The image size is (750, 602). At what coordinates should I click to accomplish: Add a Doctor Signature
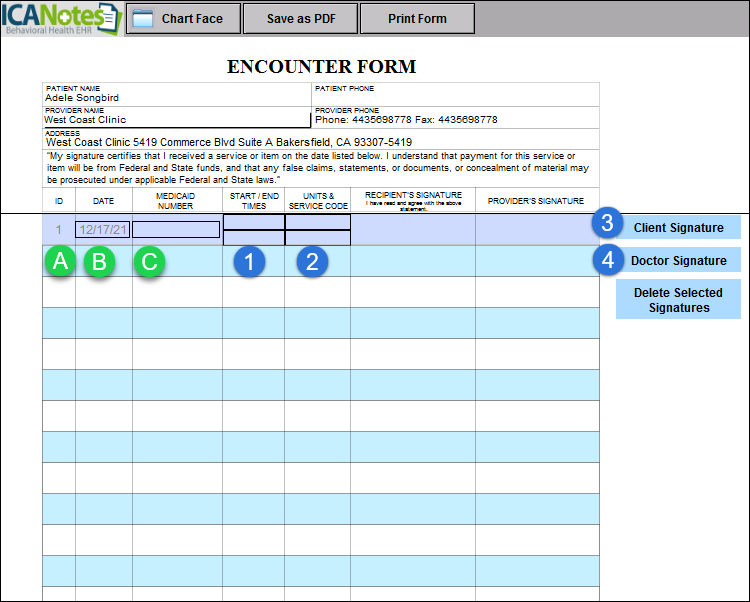(678, 261)
